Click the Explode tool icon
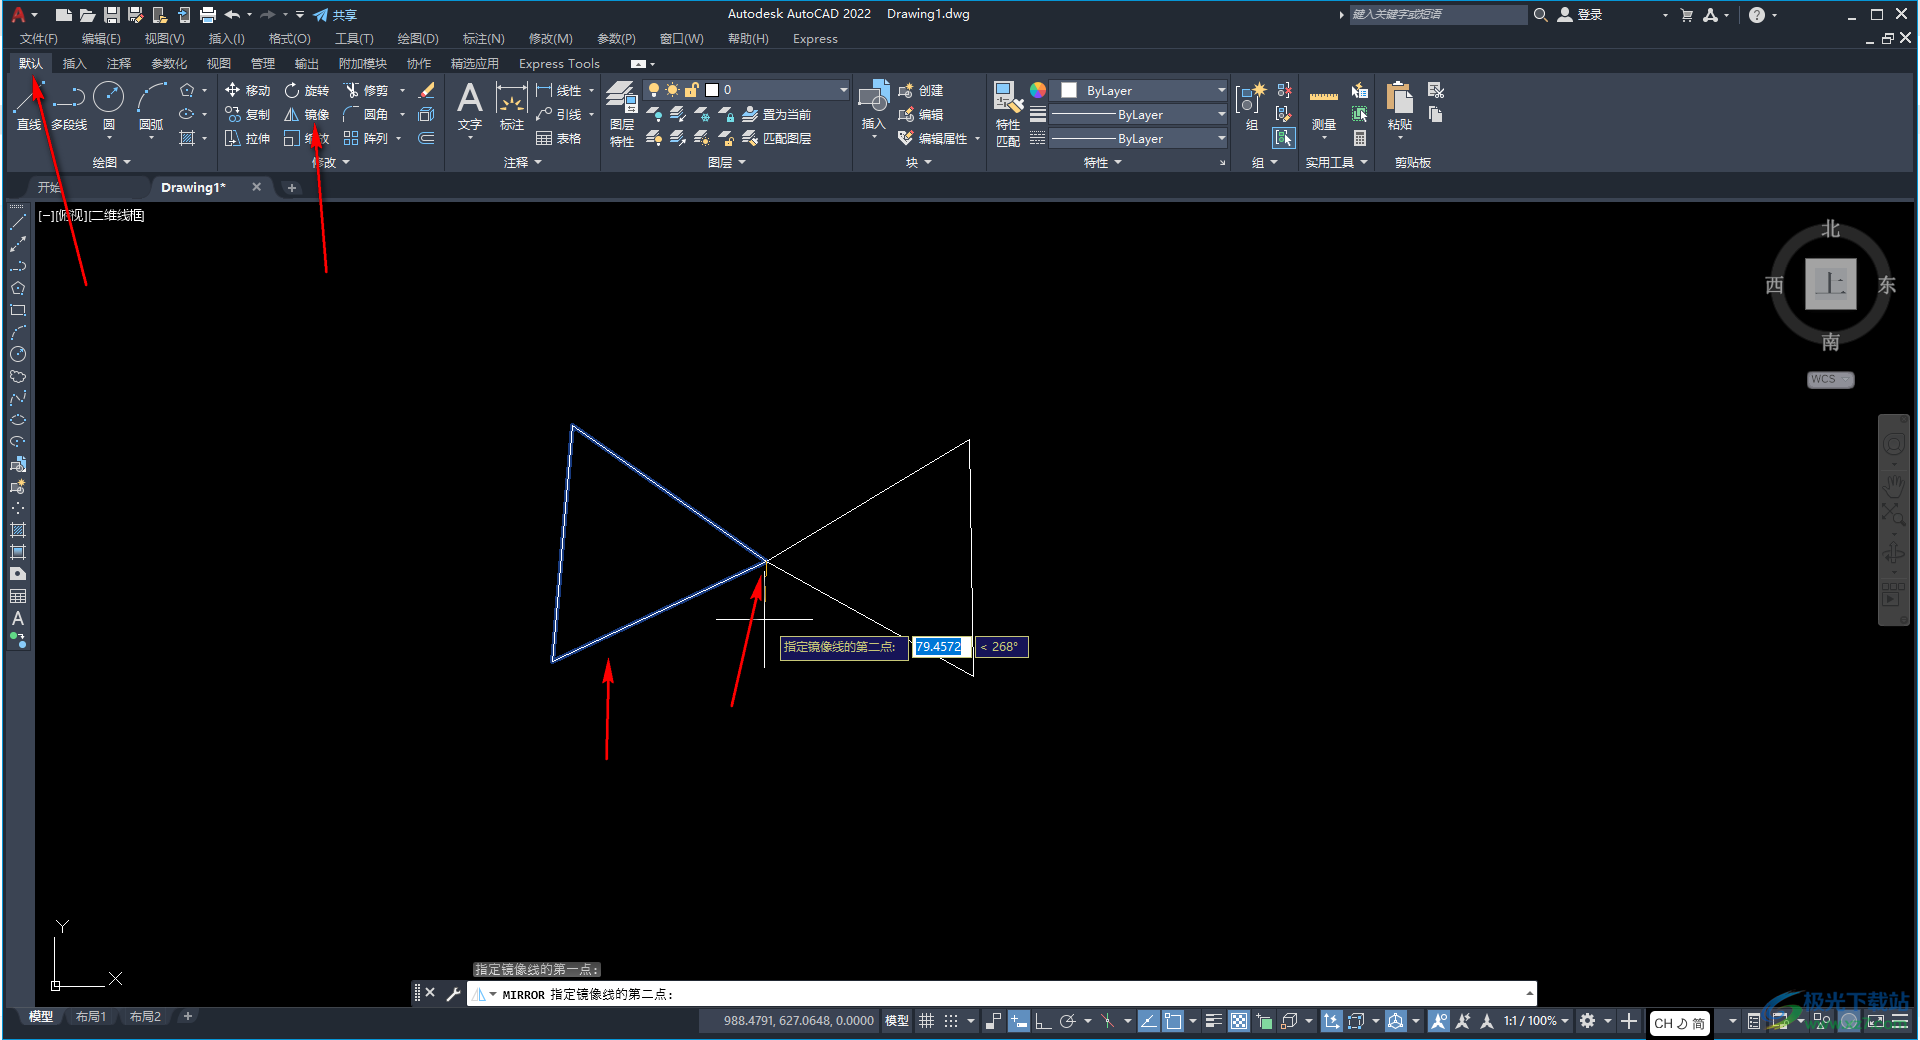This screenshot has height=1040, width=1920. [427, 114]
